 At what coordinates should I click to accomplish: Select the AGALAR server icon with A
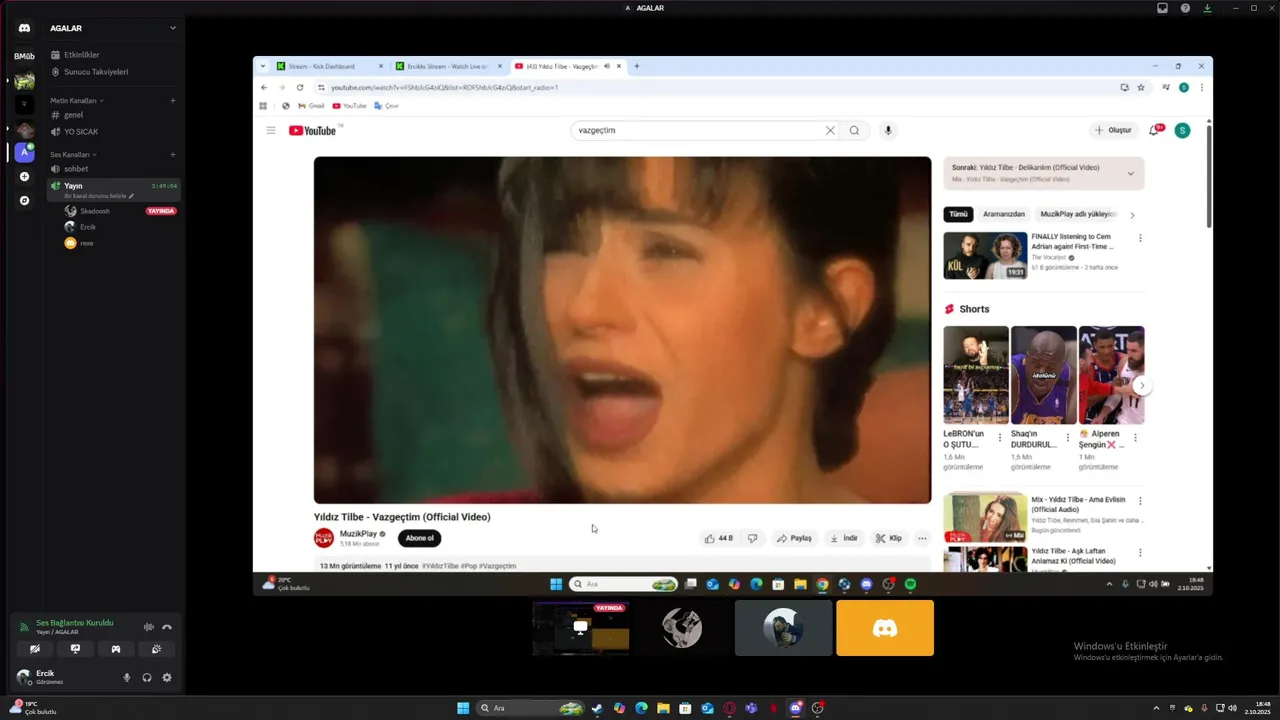(25, 152)
